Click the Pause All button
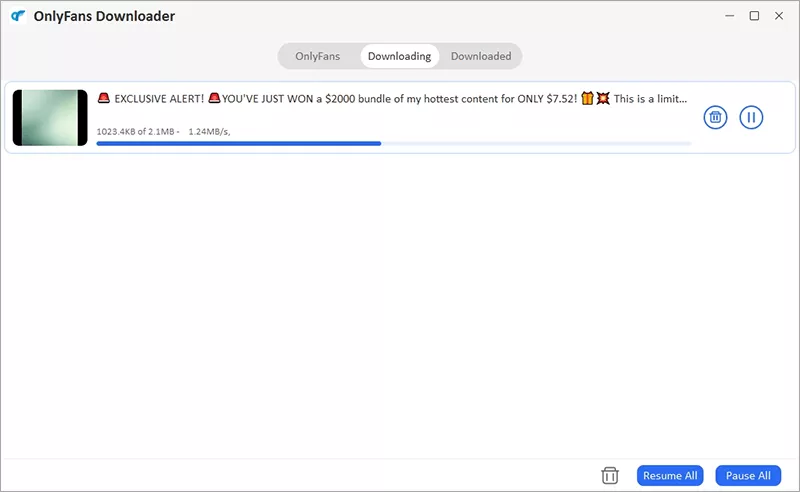The width and height of the screenshot is (800, 492). [x=748, y=476]
